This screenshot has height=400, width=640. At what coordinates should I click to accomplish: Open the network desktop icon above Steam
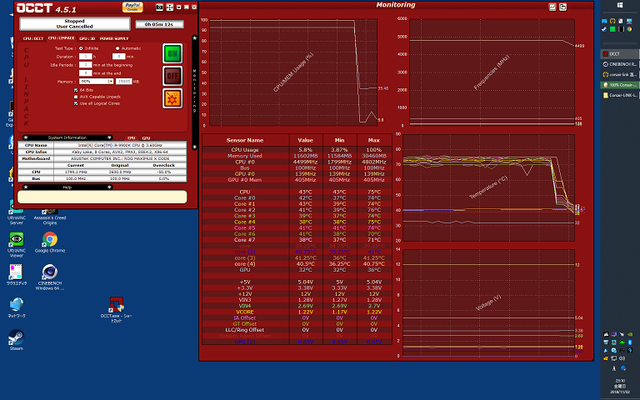16,307
